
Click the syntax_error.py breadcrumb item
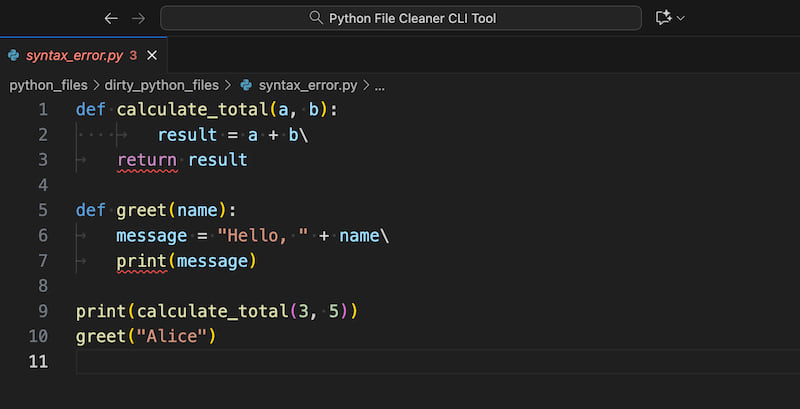coord(308,86)
